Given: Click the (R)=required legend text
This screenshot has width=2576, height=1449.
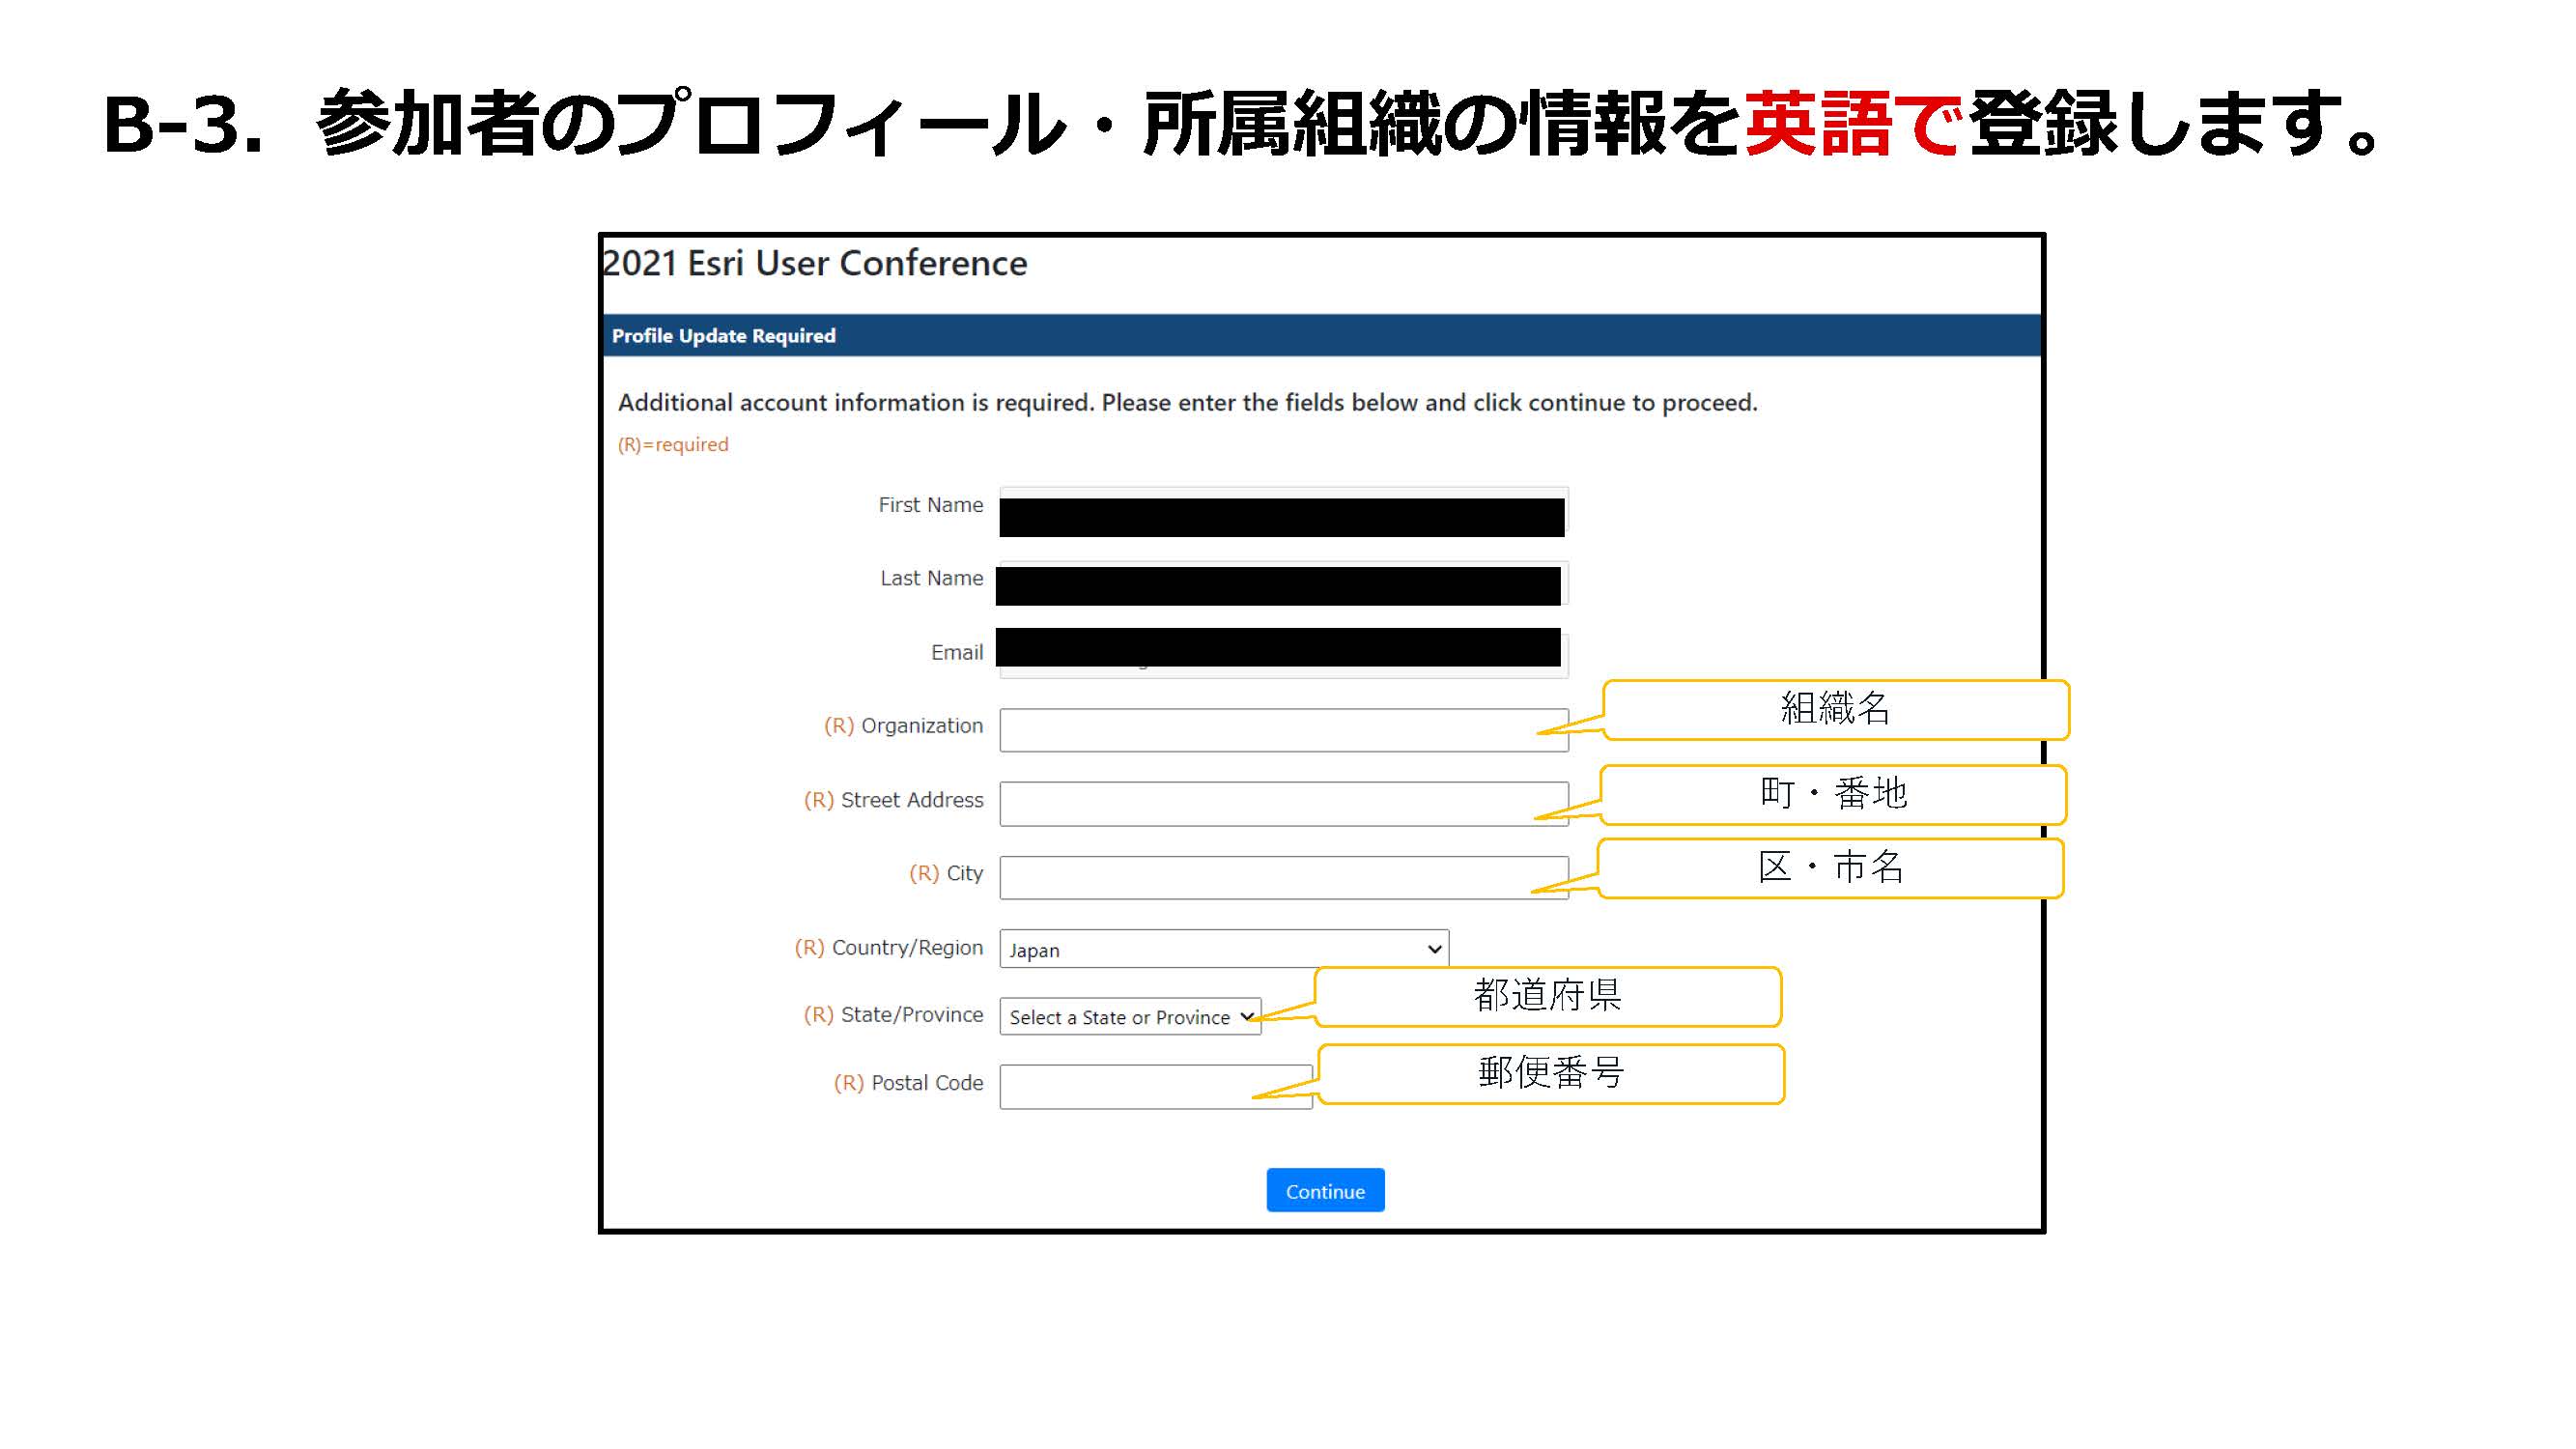Looking at the screenshot, I should coord(673,444).
